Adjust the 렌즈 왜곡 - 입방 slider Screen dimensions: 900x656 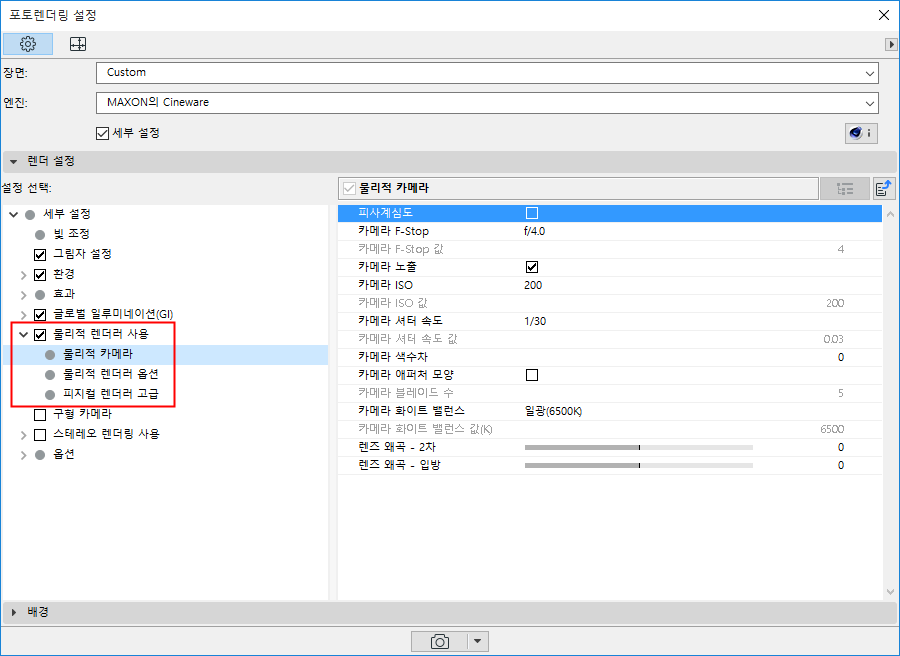(638, 465)
